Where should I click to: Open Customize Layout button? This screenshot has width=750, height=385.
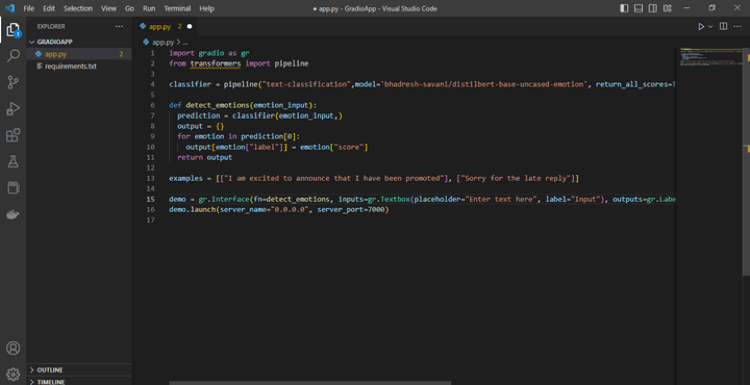[667, 8]
